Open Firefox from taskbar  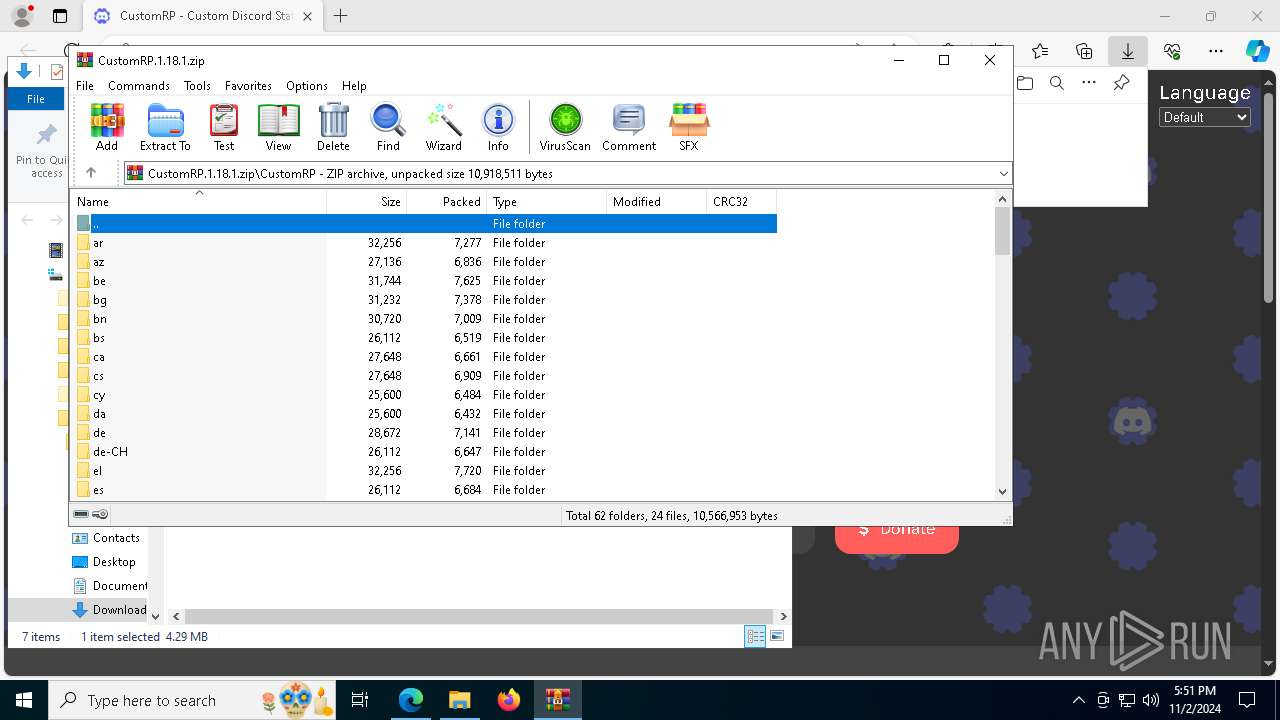(508, 700)
